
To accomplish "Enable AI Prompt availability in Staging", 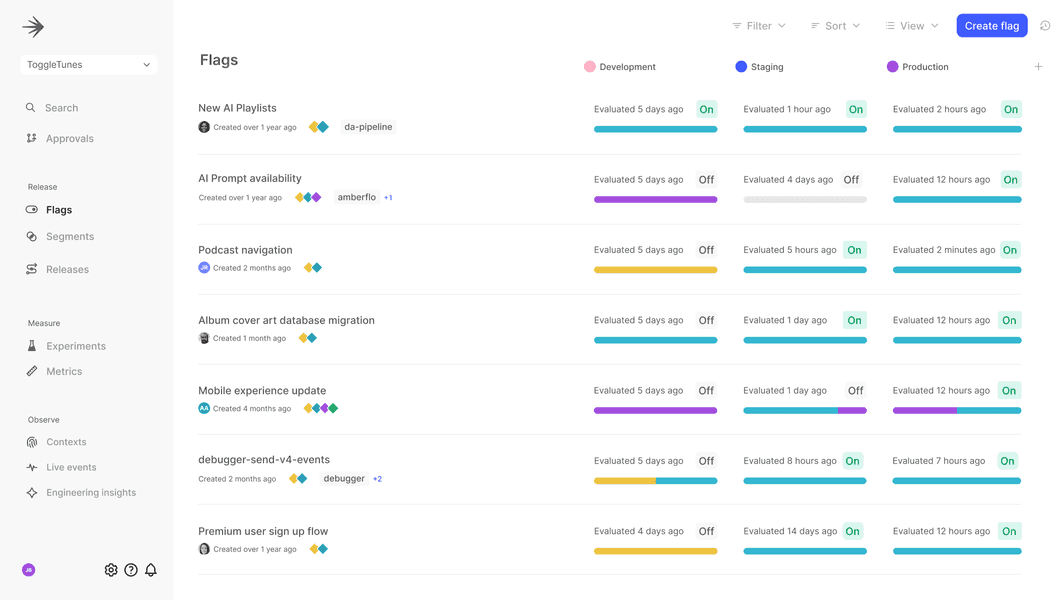I will click(851, 179).
